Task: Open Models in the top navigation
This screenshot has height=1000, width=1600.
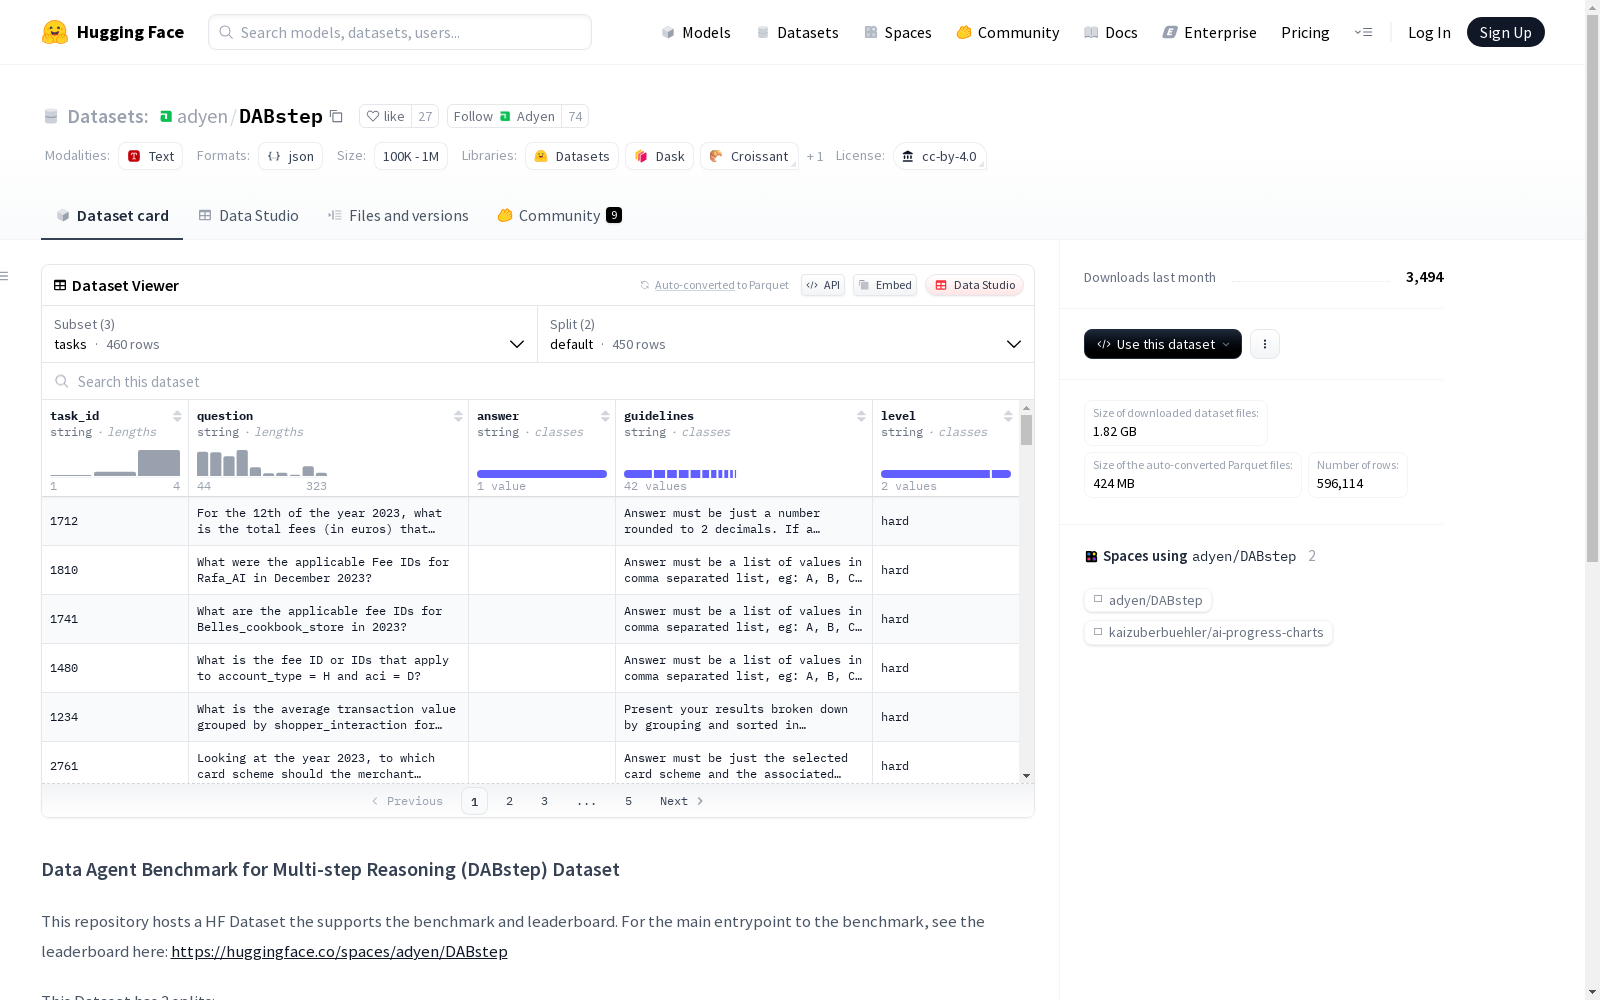Action: pos(696,32)
